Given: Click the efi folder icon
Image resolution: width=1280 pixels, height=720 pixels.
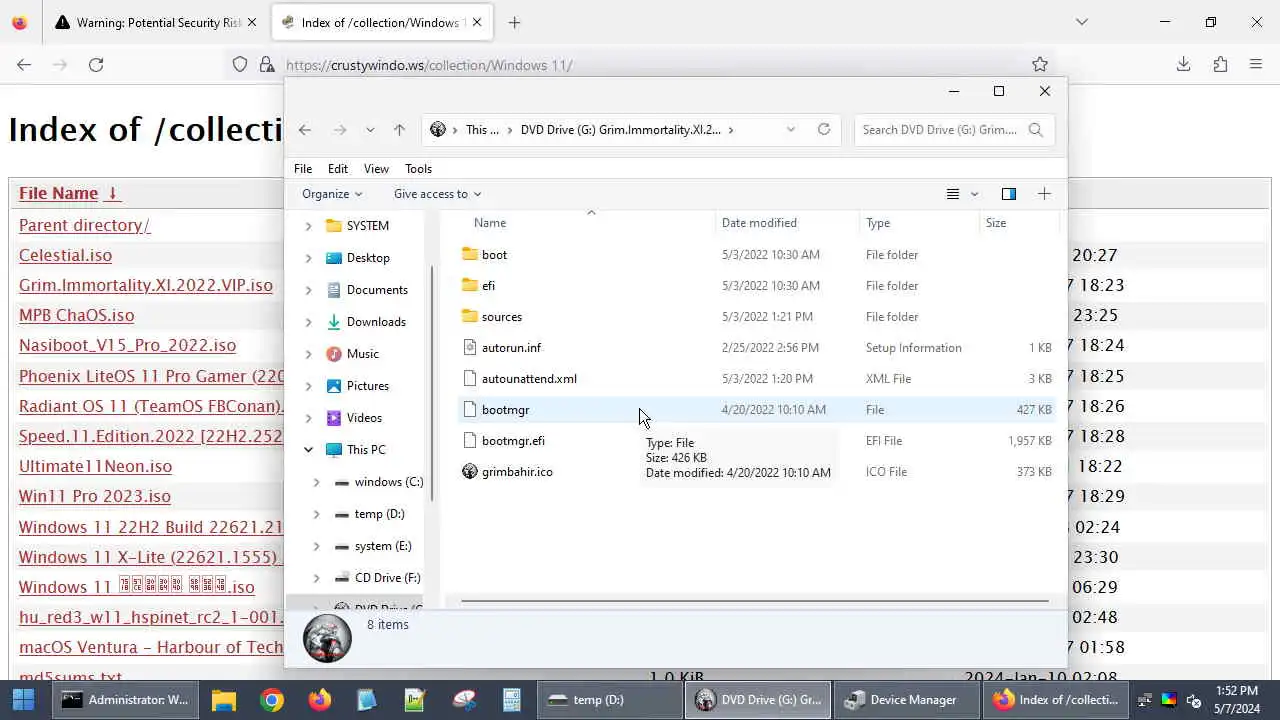Looking at the screenshot, I should coord(470,285).
